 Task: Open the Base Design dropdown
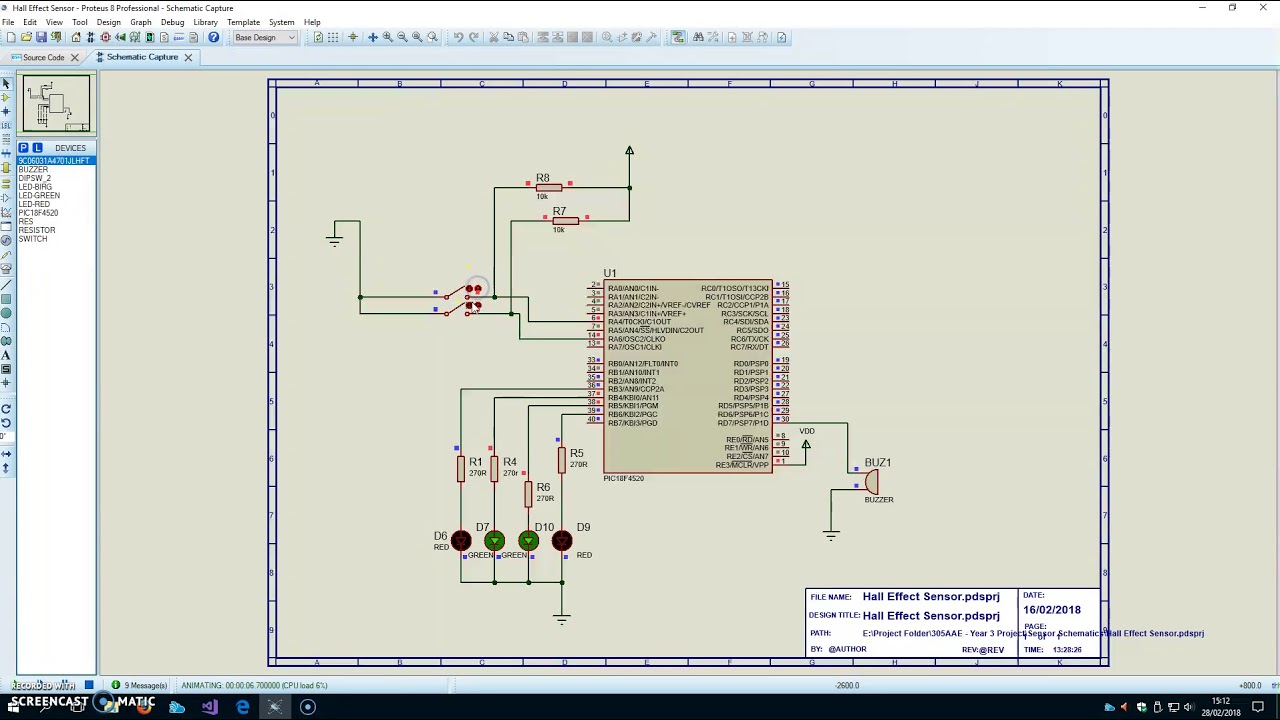tap(265, 37)
